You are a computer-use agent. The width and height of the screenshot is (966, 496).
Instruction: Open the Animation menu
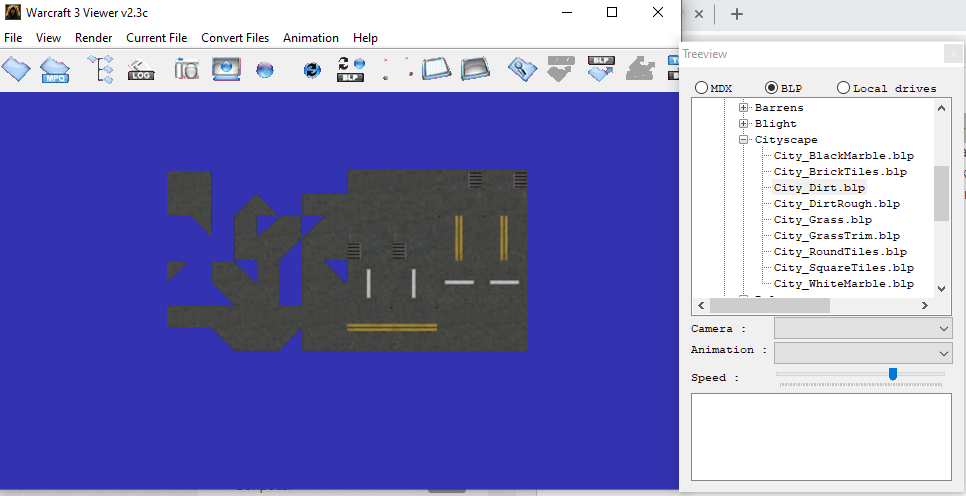(310, 38)
